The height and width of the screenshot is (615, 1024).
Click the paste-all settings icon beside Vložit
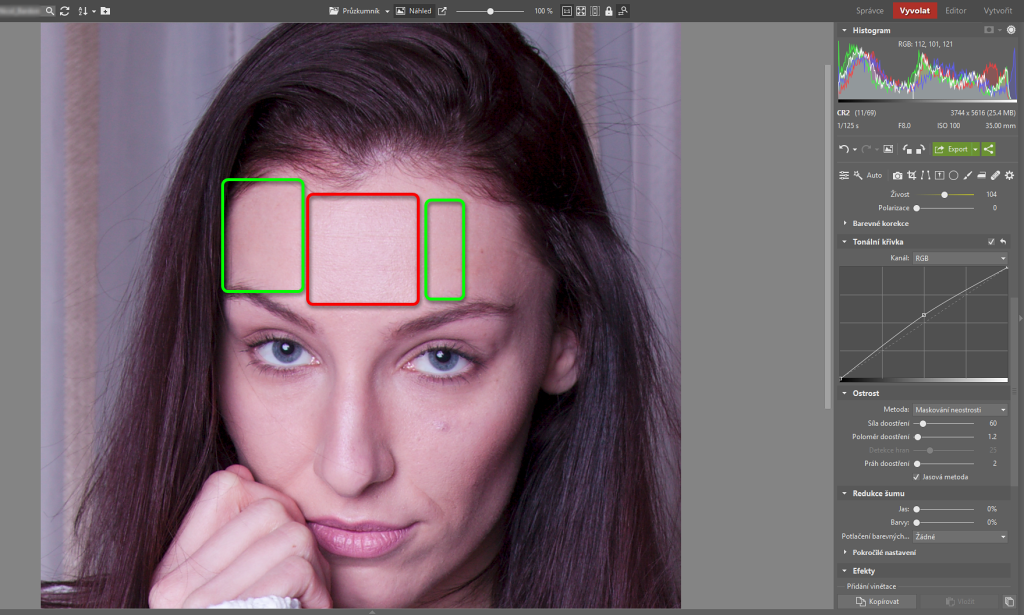point(1009,601)
